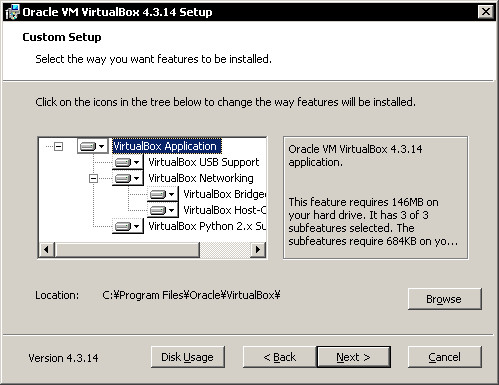Click the installer icon in title bar
The width and height of the screenshot is (499, 385).
click(x=12, y=12)
